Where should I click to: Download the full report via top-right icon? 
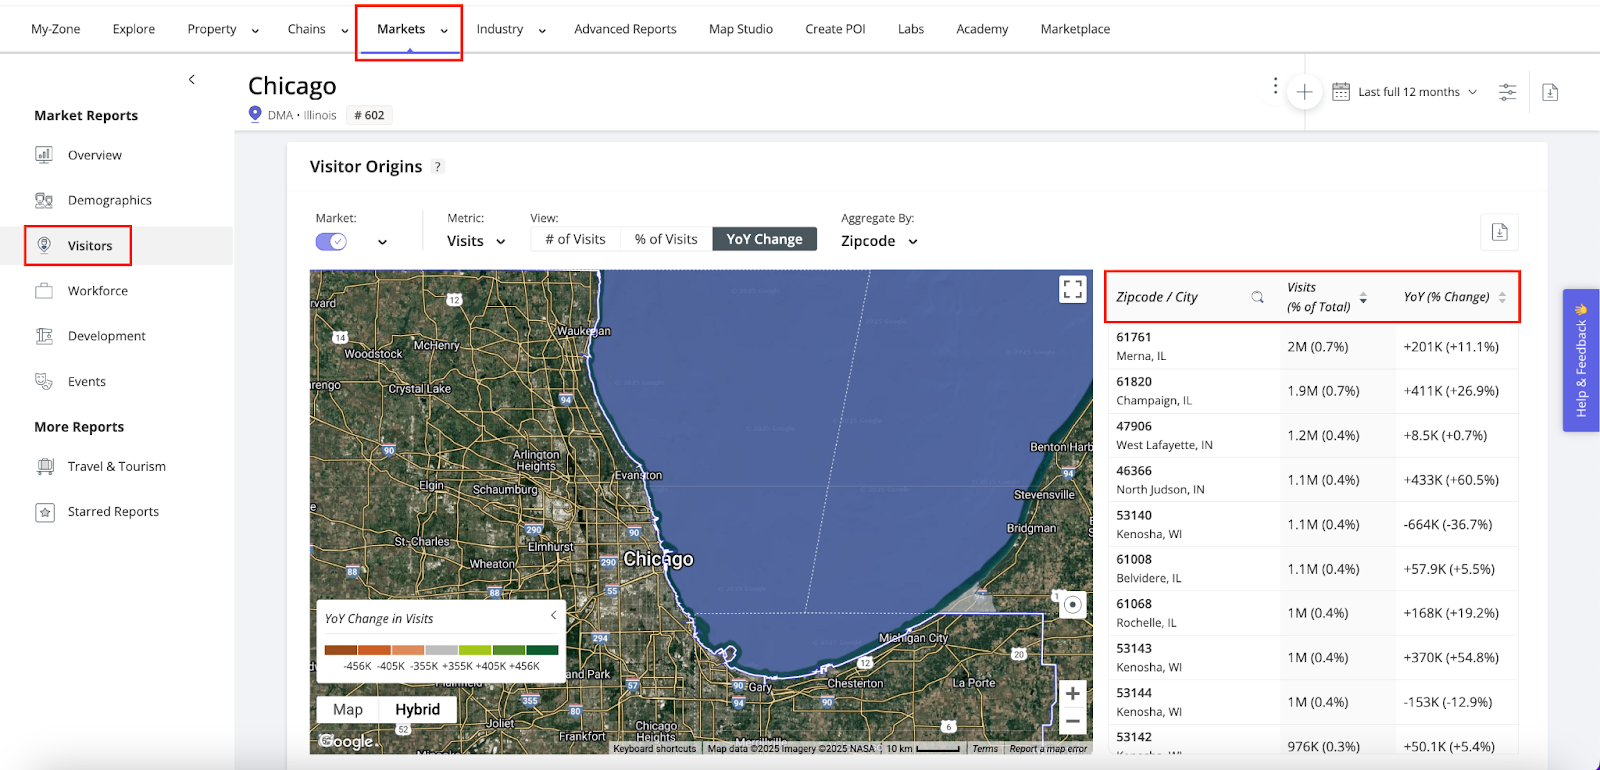(x=1550, y=92)
